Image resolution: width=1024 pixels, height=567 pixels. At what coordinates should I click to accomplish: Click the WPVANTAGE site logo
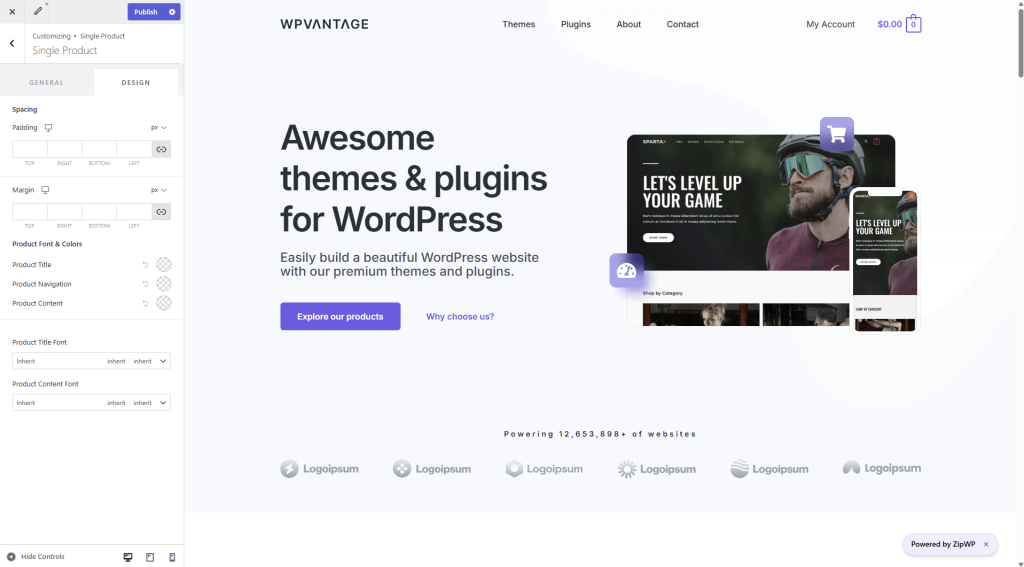325,24
